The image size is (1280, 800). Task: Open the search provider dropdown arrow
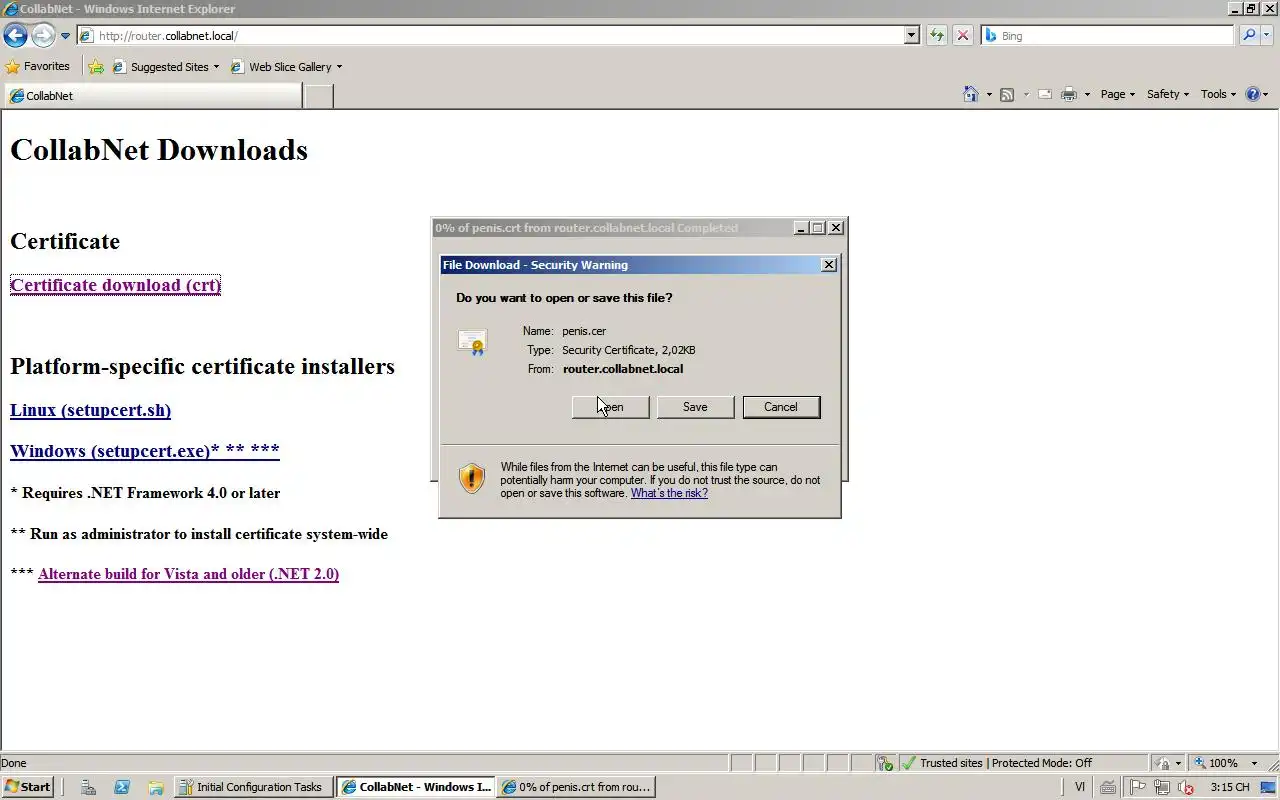coord(1266,35)
